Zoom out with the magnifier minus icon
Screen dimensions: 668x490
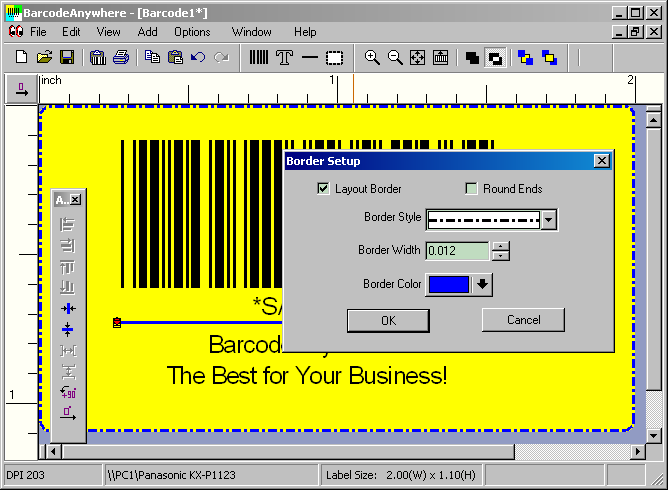pyautogui.click(x=395, y=57)
